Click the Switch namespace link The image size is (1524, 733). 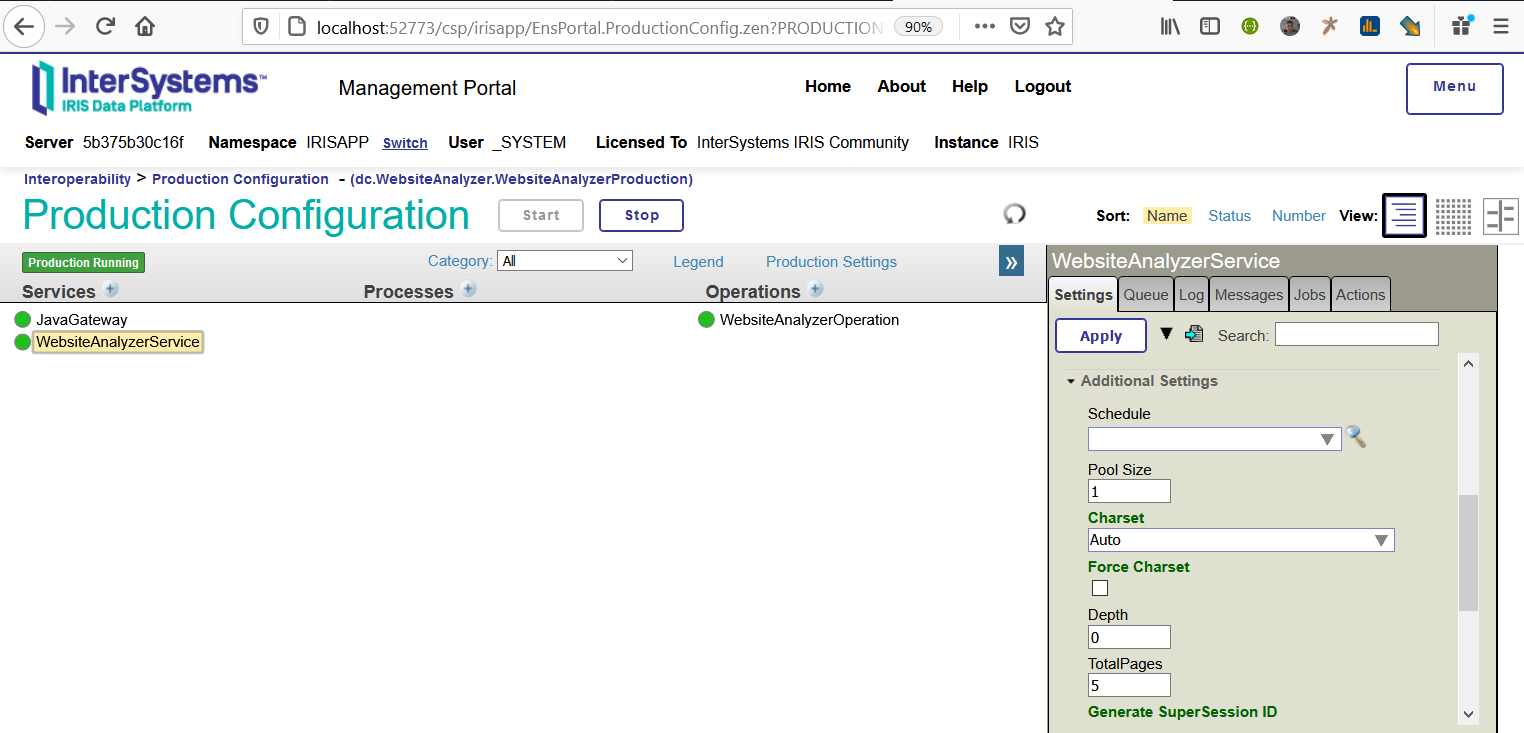[x=405, y=143]
